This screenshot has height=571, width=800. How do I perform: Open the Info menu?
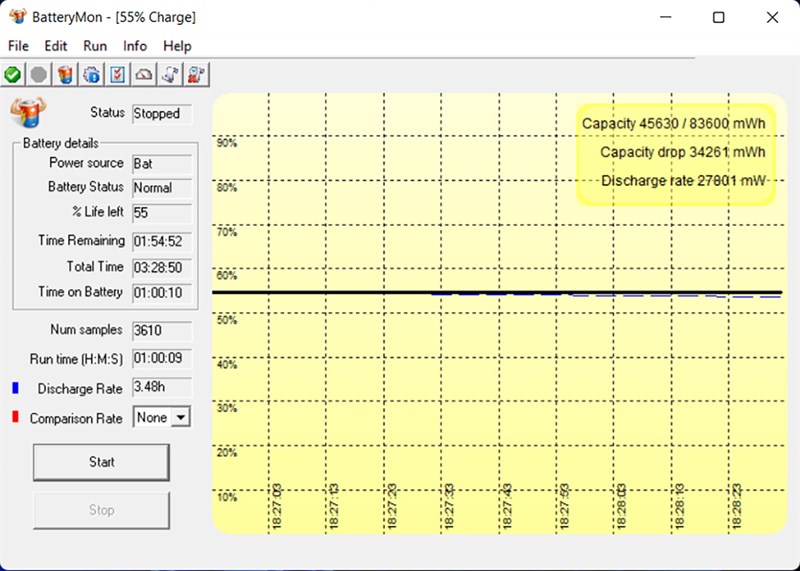[135, 46]
